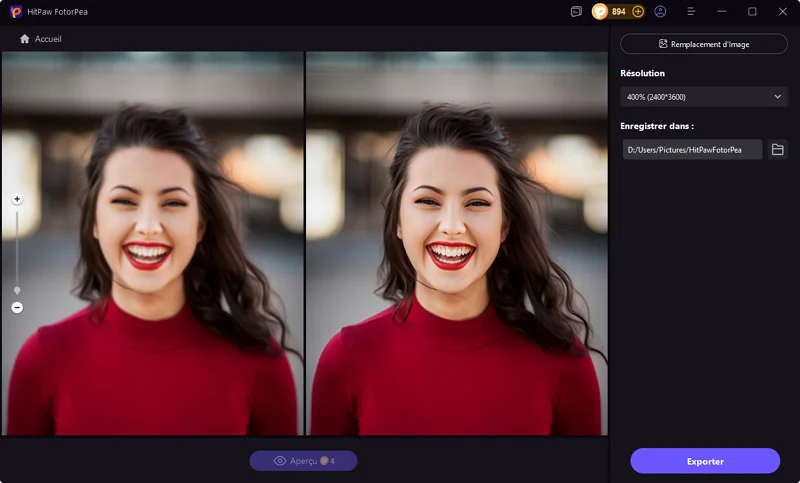Click the zoom slider handle

pos(17,290)
